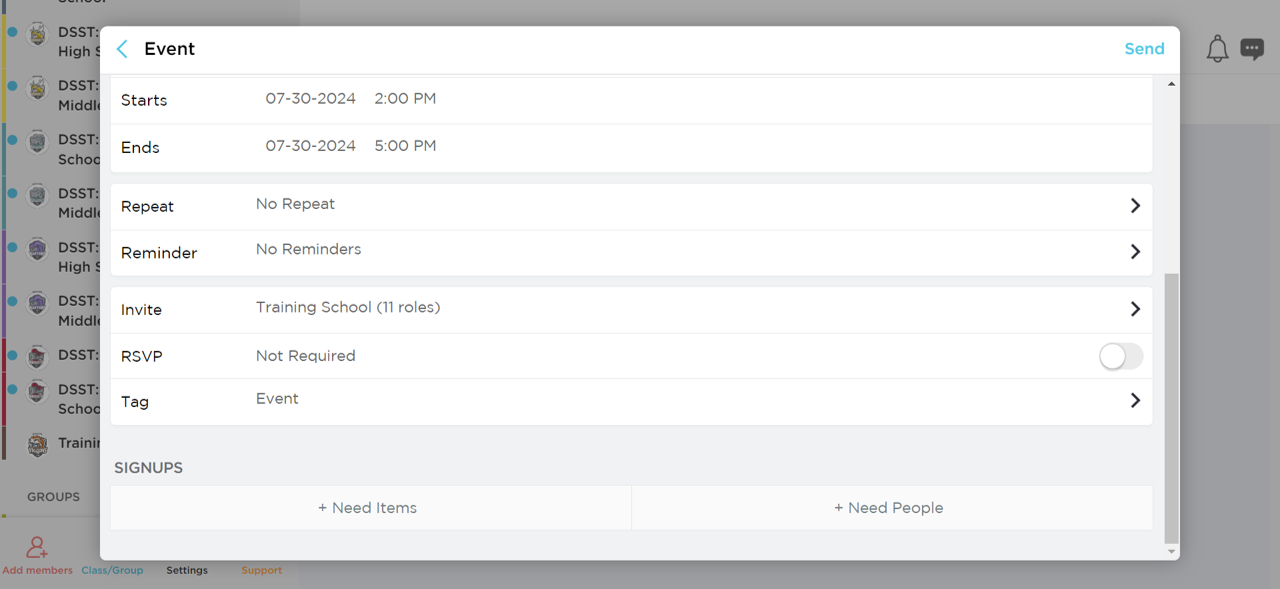Toggle the RSVP switch on

pos(1120,356)
